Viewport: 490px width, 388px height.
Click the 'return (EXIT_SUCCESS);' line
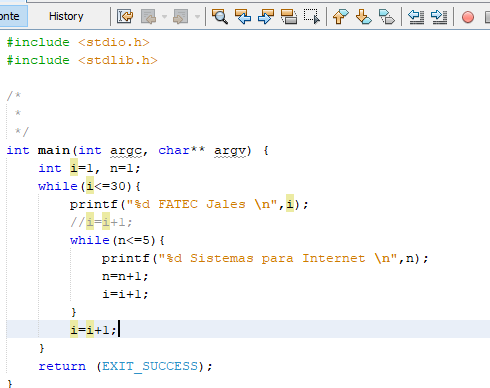(125, 366)
